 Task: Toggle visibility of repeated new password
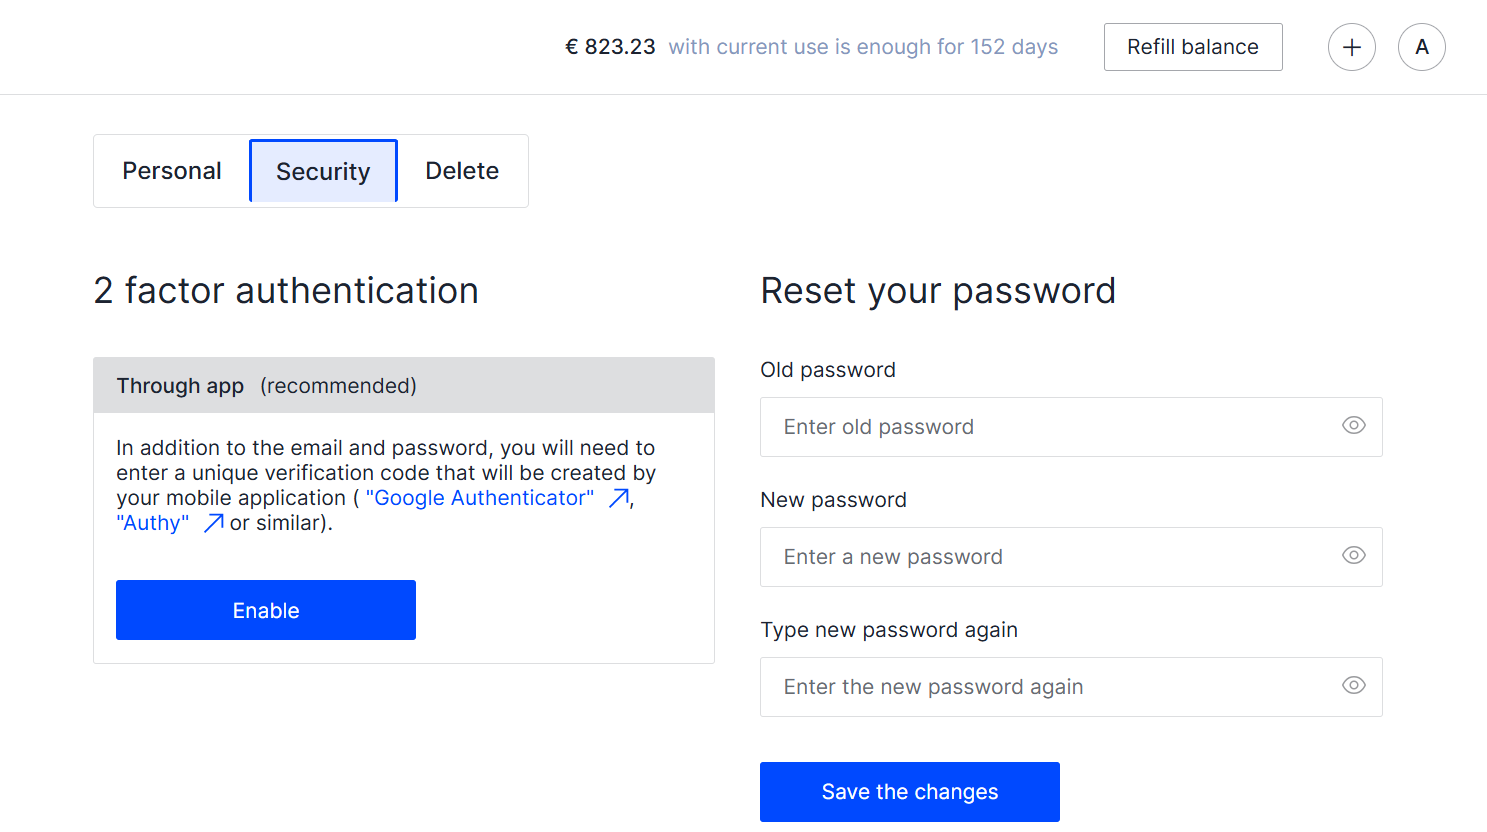click(x=1353, y=686)
